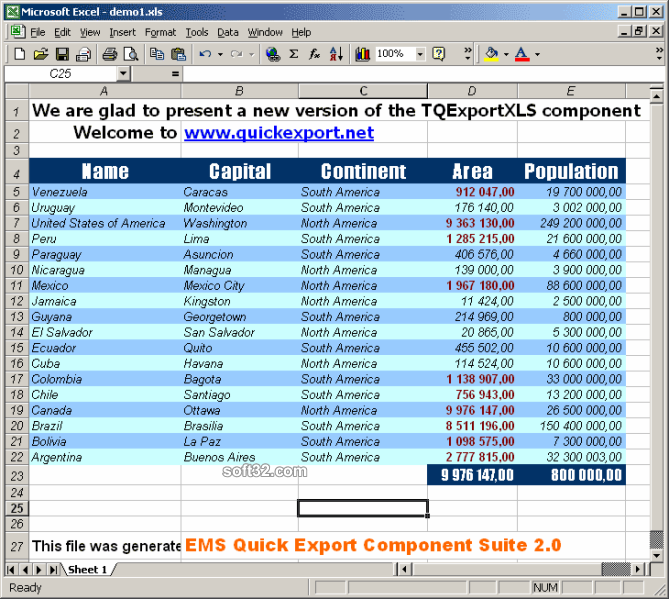Click the Excel document icon in menu bar

tap(17, 32)
